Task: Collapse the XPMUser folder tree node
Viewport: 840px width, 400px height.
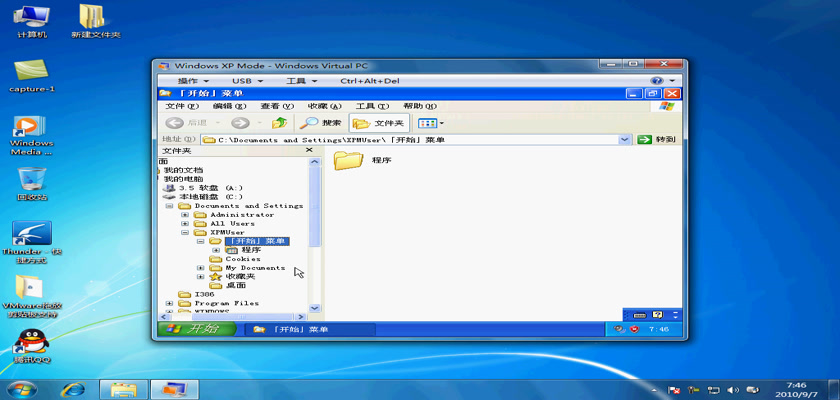Action: coord(185,232)
